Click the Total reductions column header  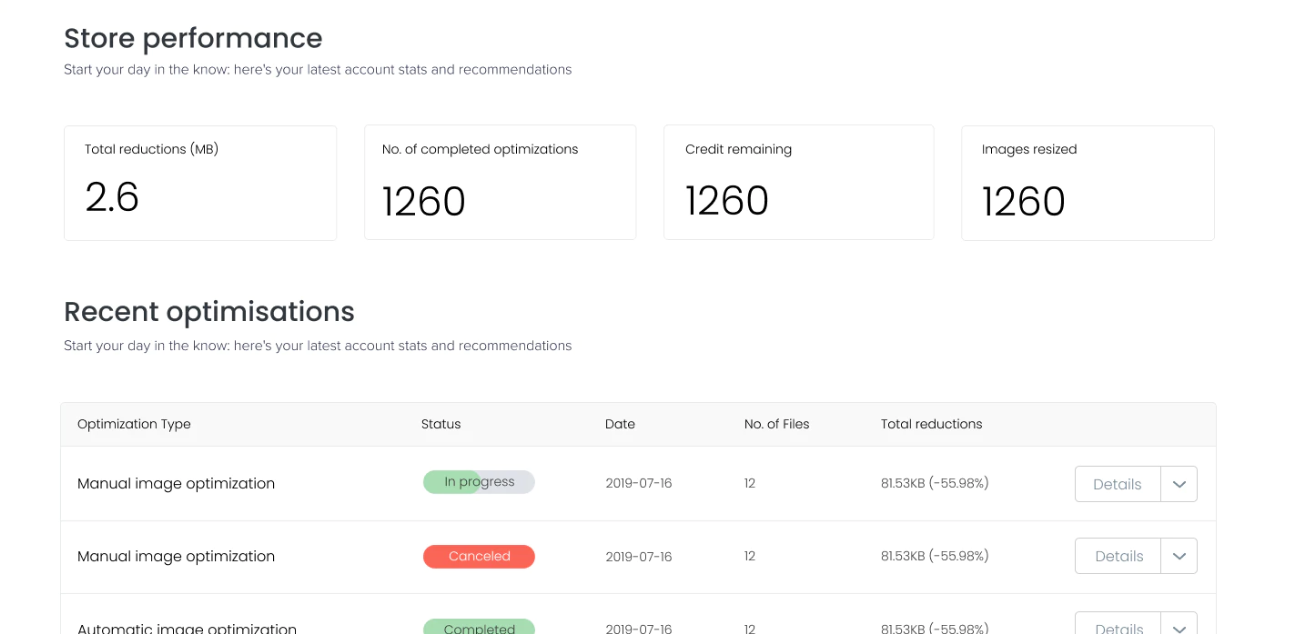[x=931, y=424]
